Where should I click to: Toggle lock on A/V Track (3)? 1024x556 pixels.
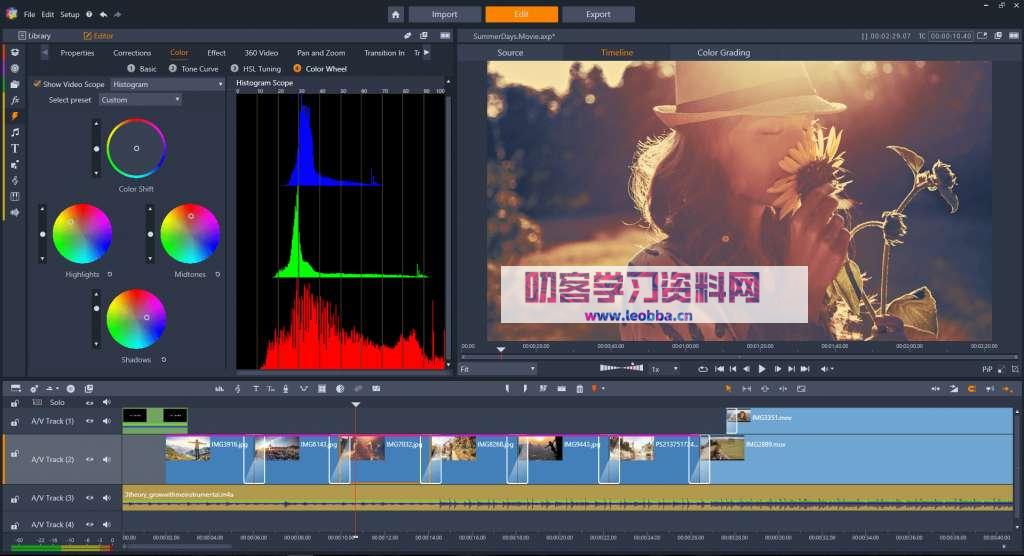point(14,499)
